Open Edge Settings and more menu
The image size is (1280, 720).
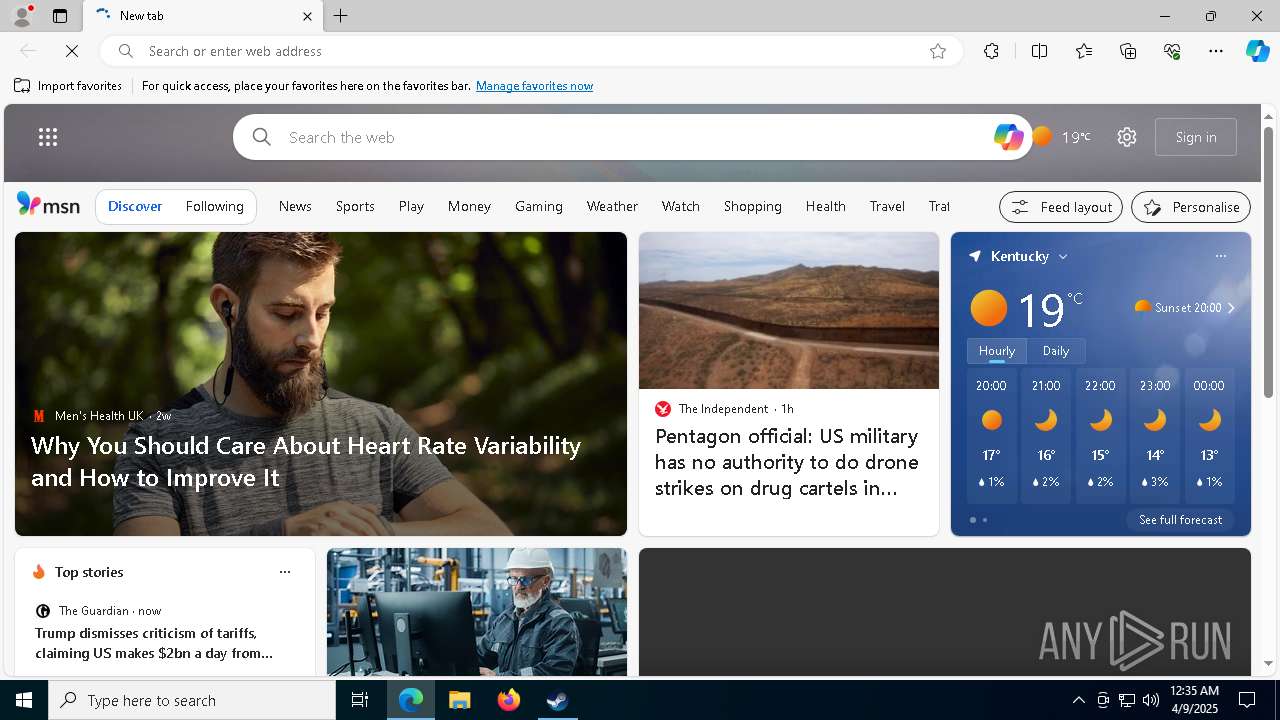1216,51
